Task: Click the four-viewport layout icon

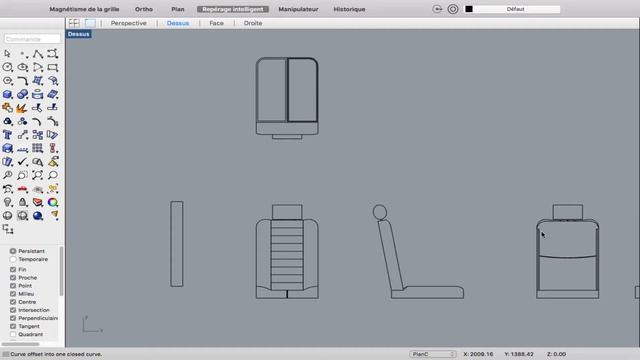Action: [74, 23]
